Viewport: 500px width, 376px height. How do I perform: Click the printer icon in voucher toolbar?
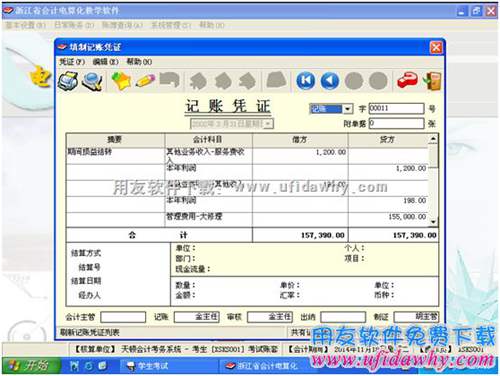tap(68, 81)
